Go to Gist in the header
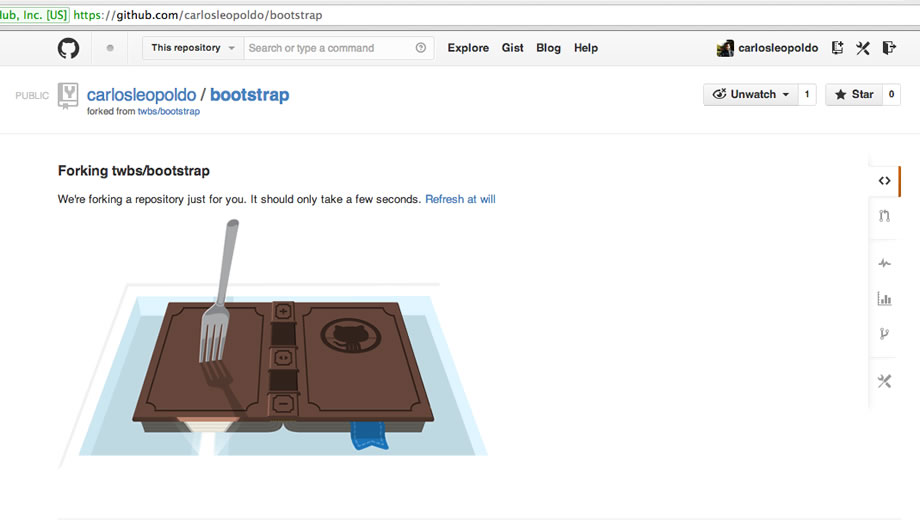 click(512, 48)
